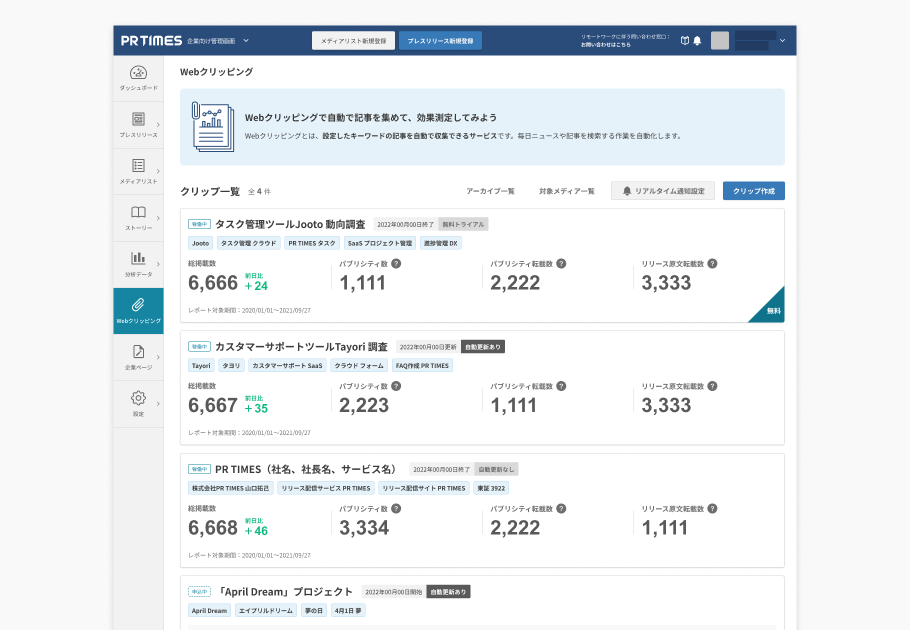The height and width of the screenshot is (630, 910).
Task: Click the SaaS プロジェクト管理 keyword tag
Action: 380,243
